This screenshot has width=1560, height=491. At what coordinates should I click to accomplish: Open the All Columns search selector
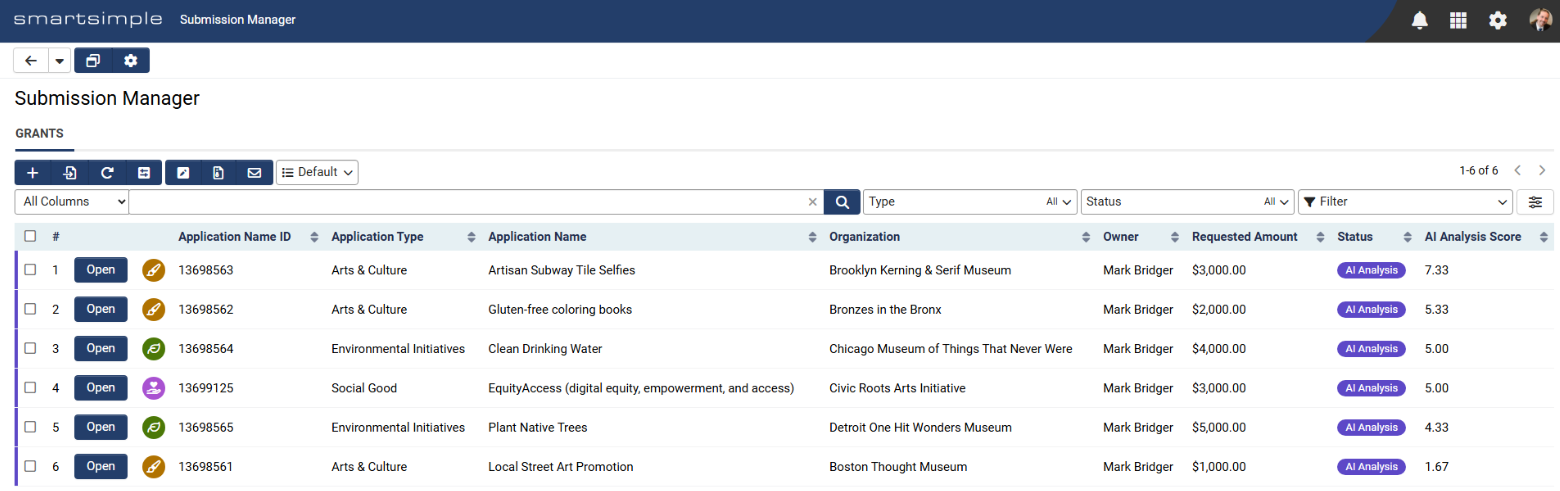72,201
